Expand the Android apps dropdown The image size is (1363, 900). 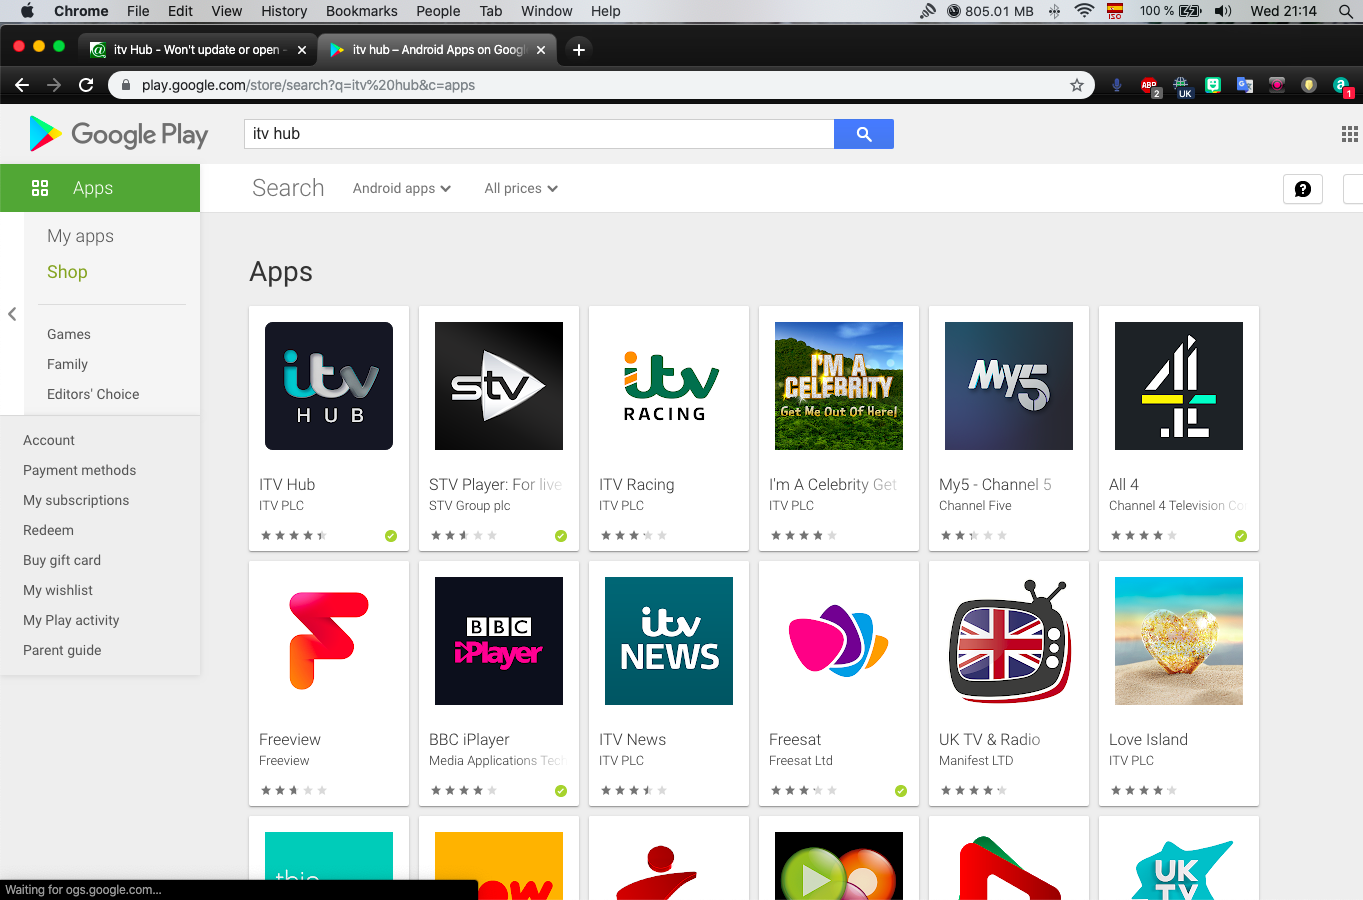[402, 188]
